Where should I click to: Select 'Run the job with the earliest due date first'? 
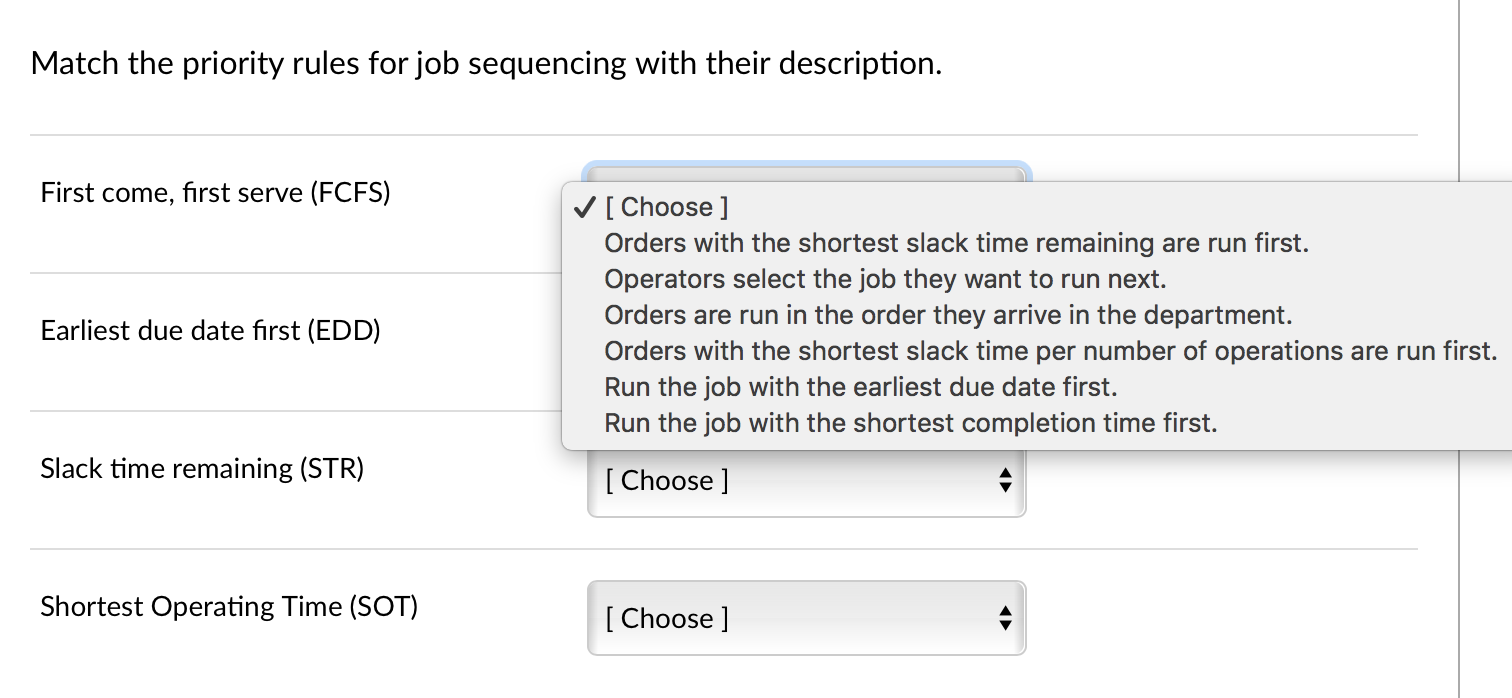(860, 386)
